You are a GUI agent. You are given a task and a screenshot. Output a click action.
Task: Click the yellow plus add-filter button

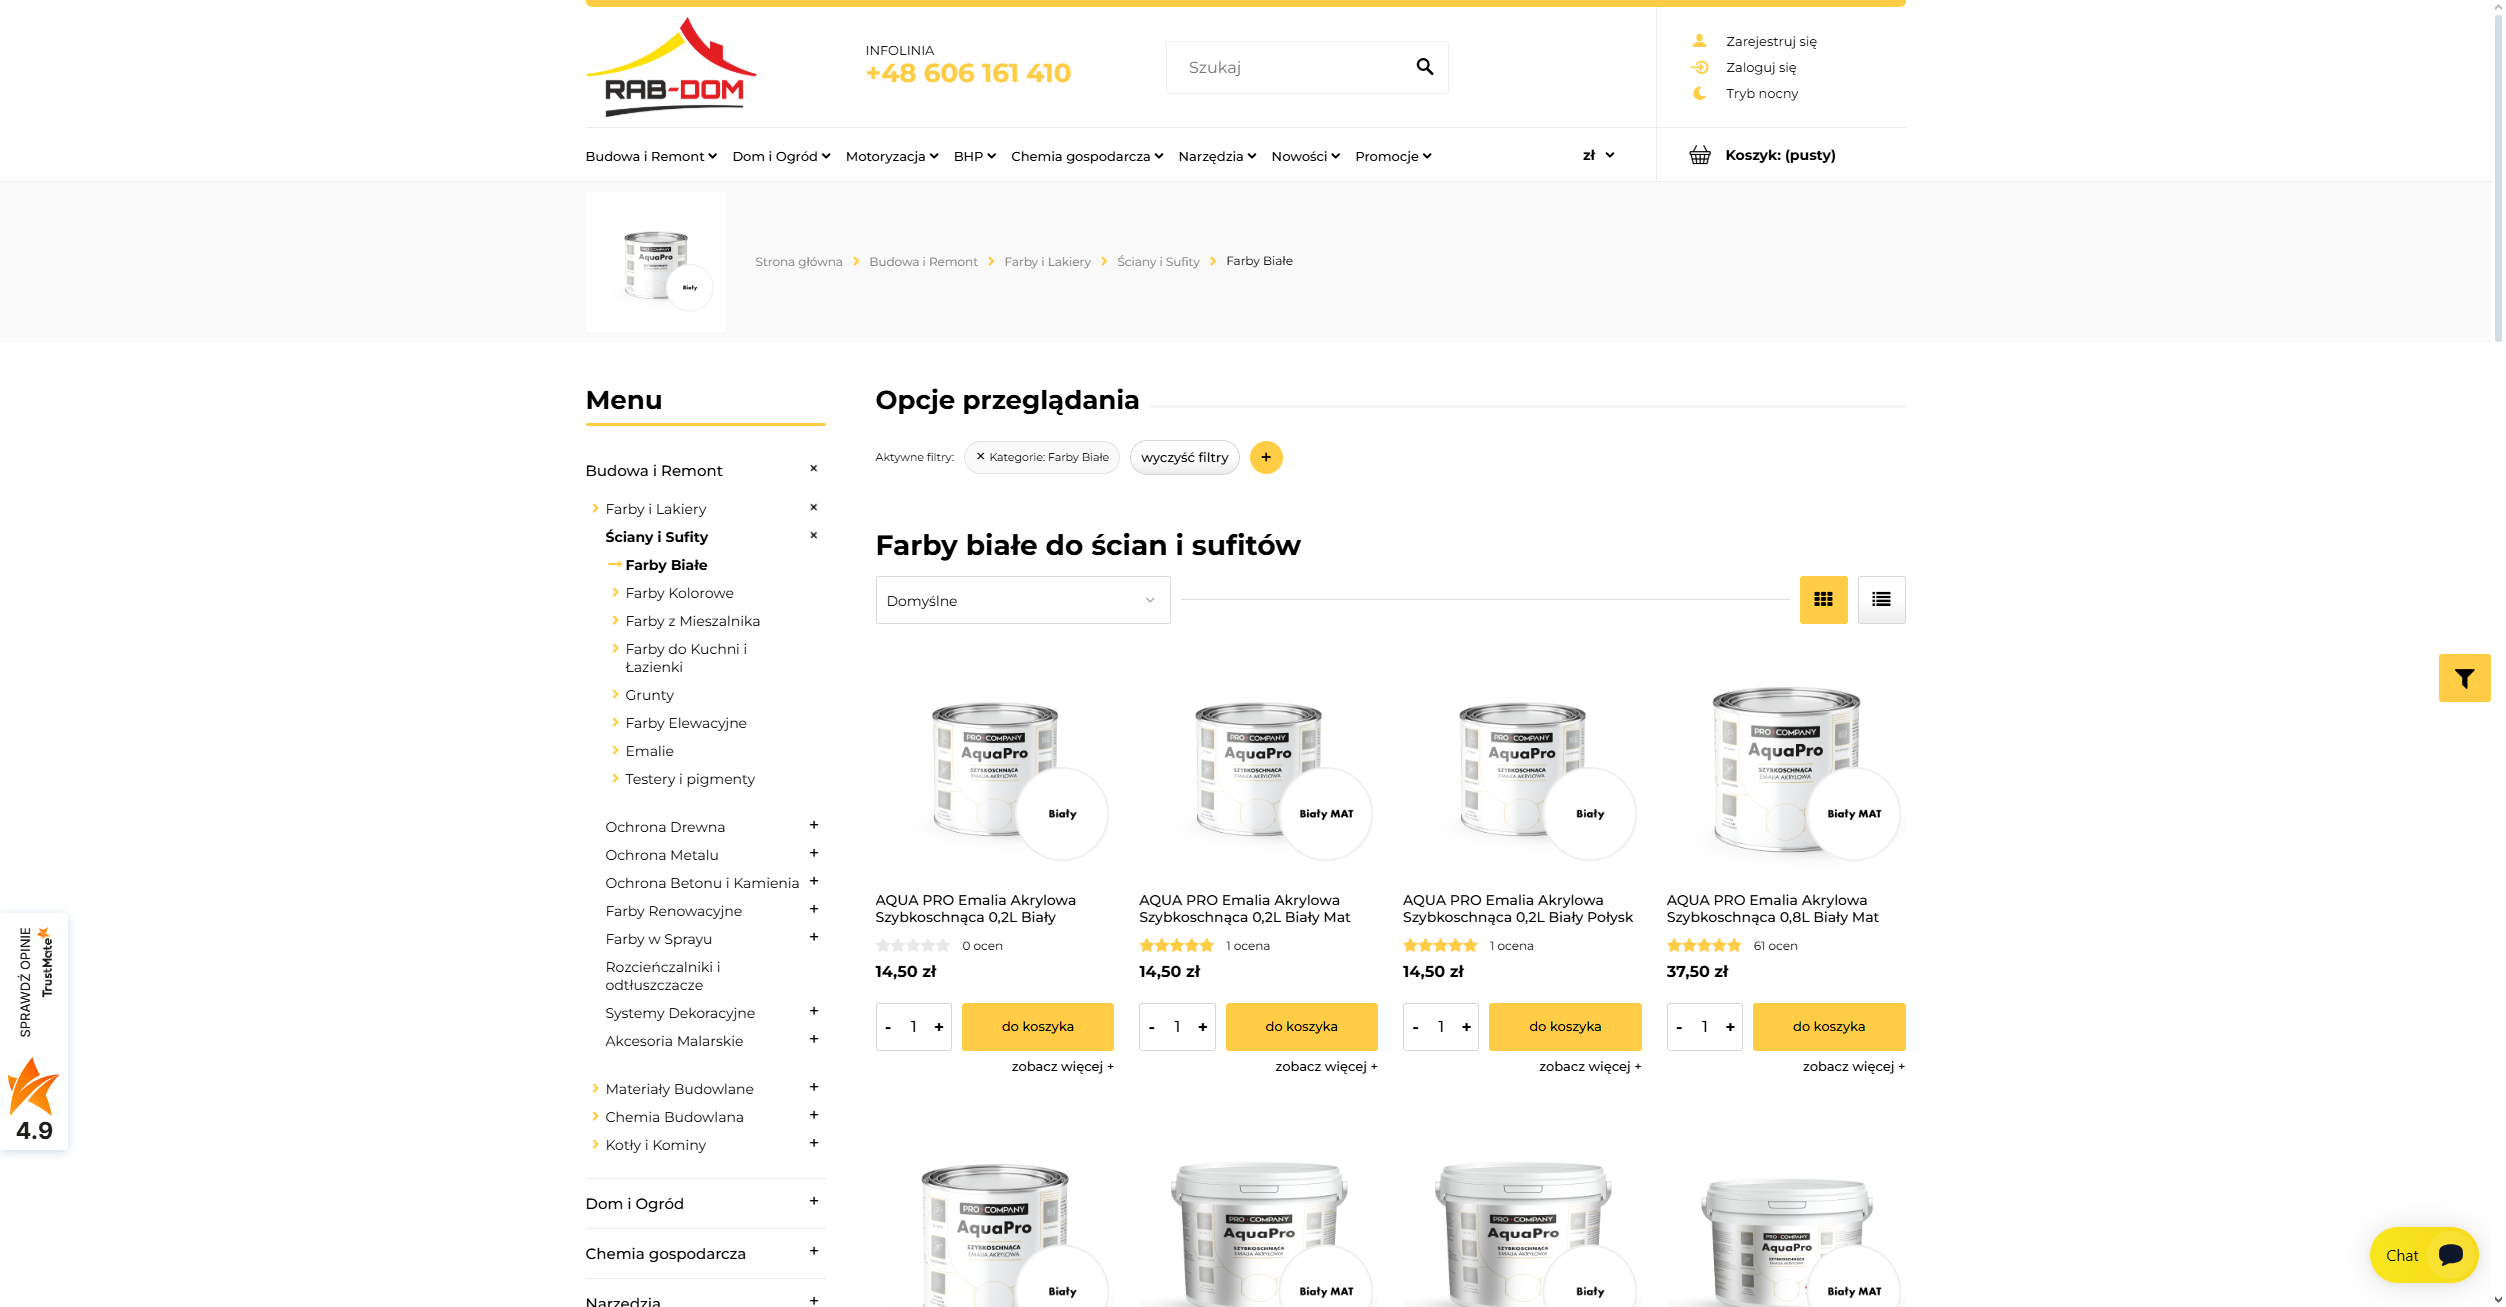[1266, 457]
